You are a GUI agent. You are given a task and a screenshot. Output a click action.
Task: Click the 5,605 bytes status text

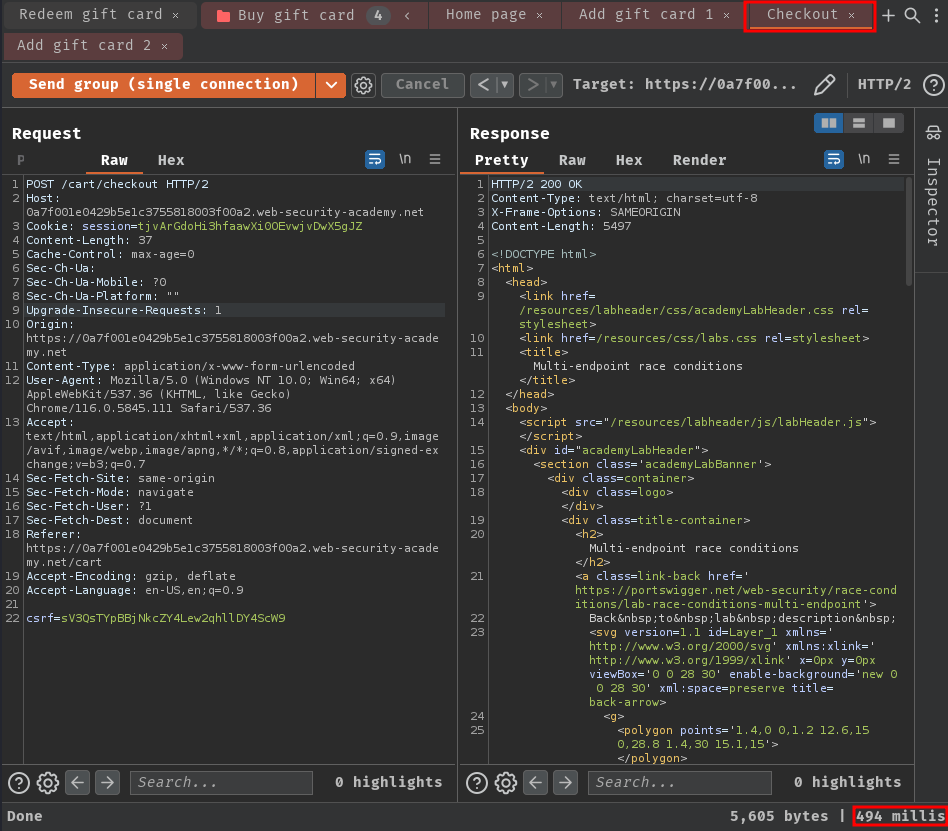tap(779, 816)
